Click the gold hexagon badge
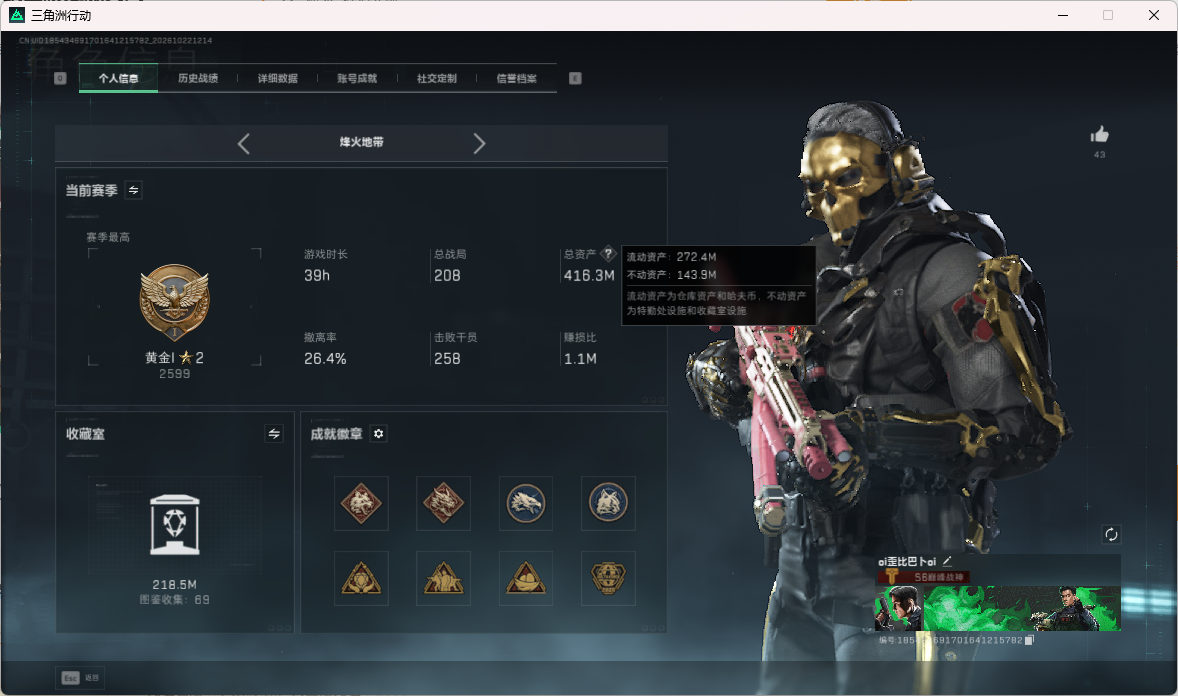This screenshot has width=1178, height=696. coord(608,578)
